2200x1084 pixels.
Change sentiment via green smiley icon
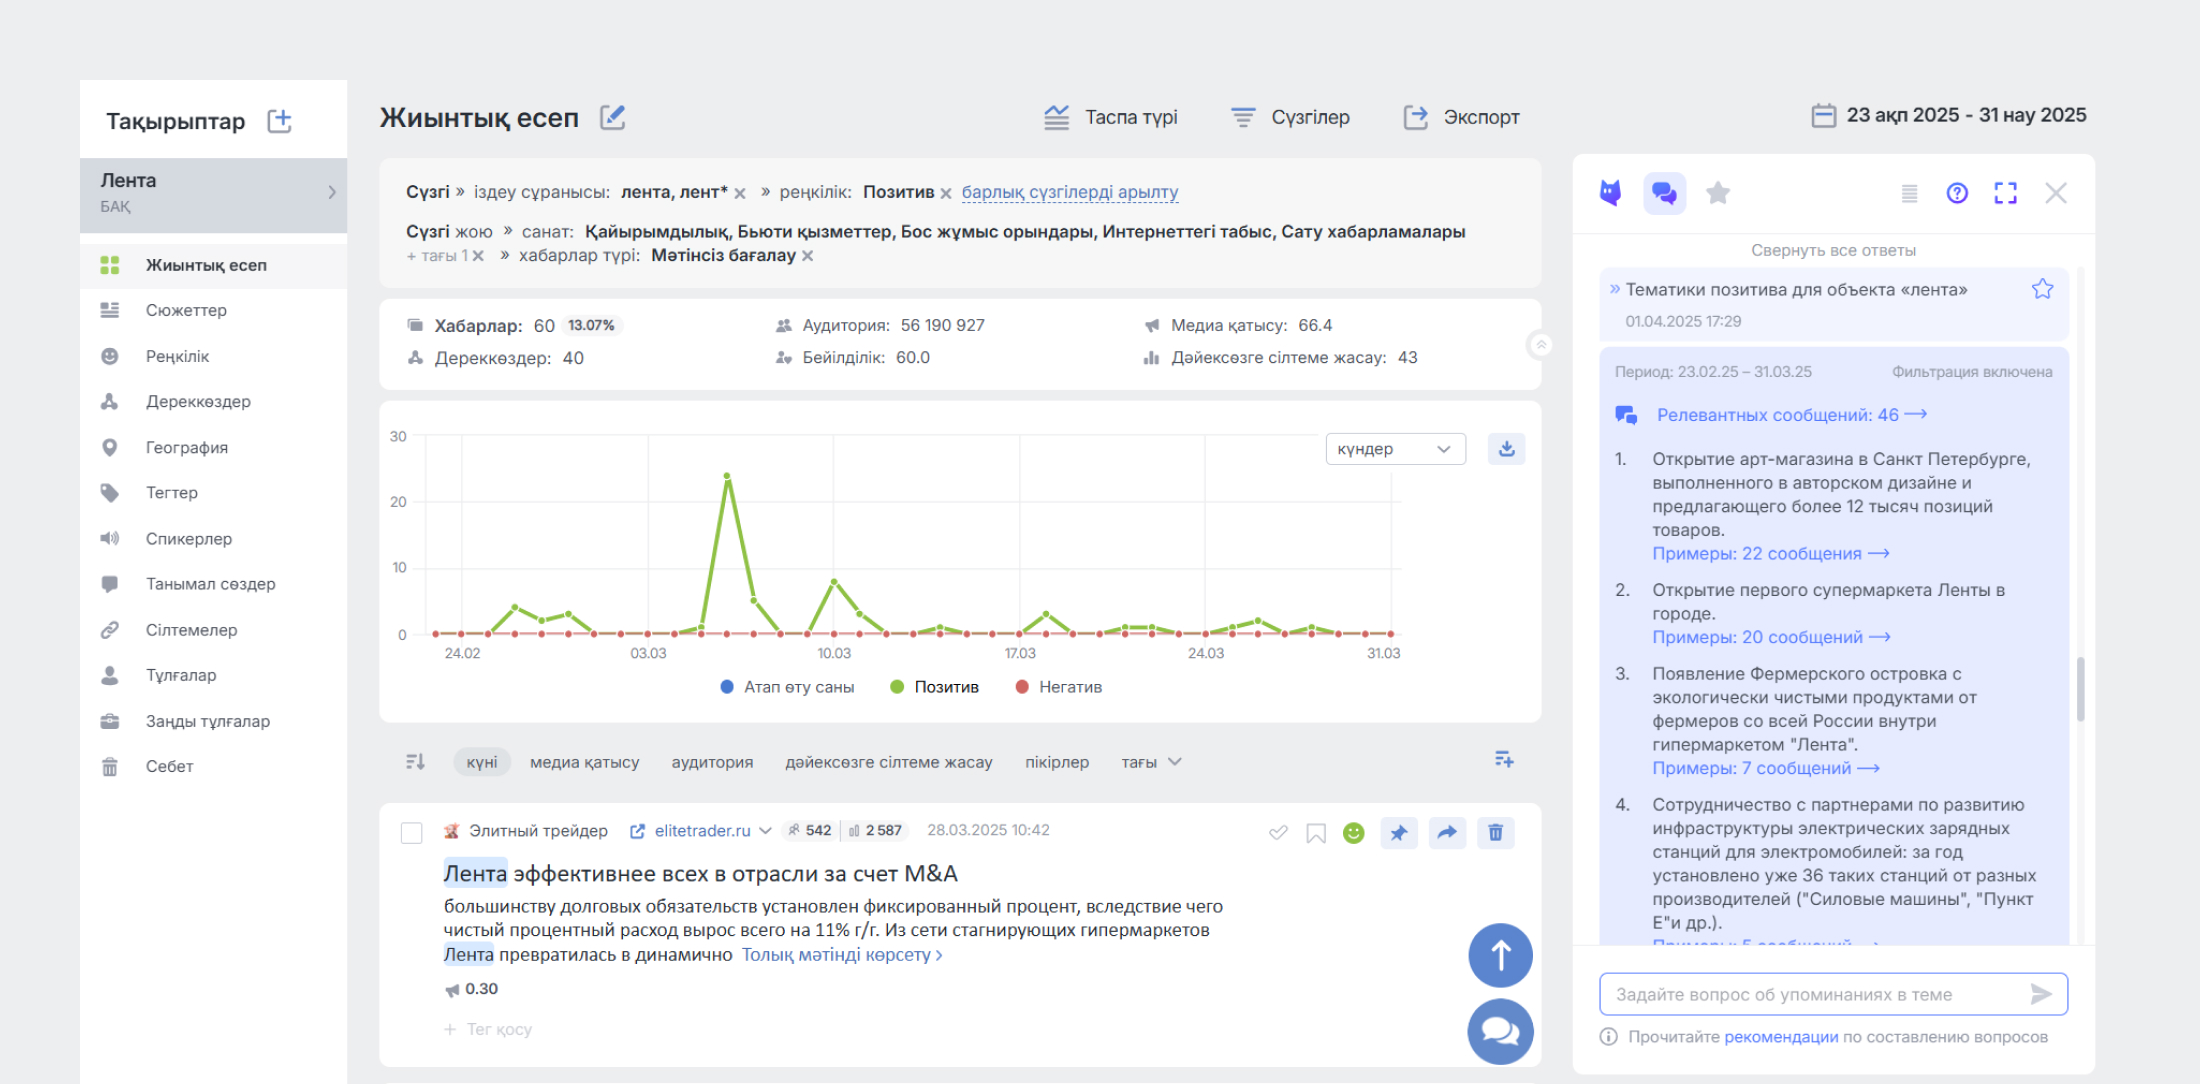point(1353,832)
